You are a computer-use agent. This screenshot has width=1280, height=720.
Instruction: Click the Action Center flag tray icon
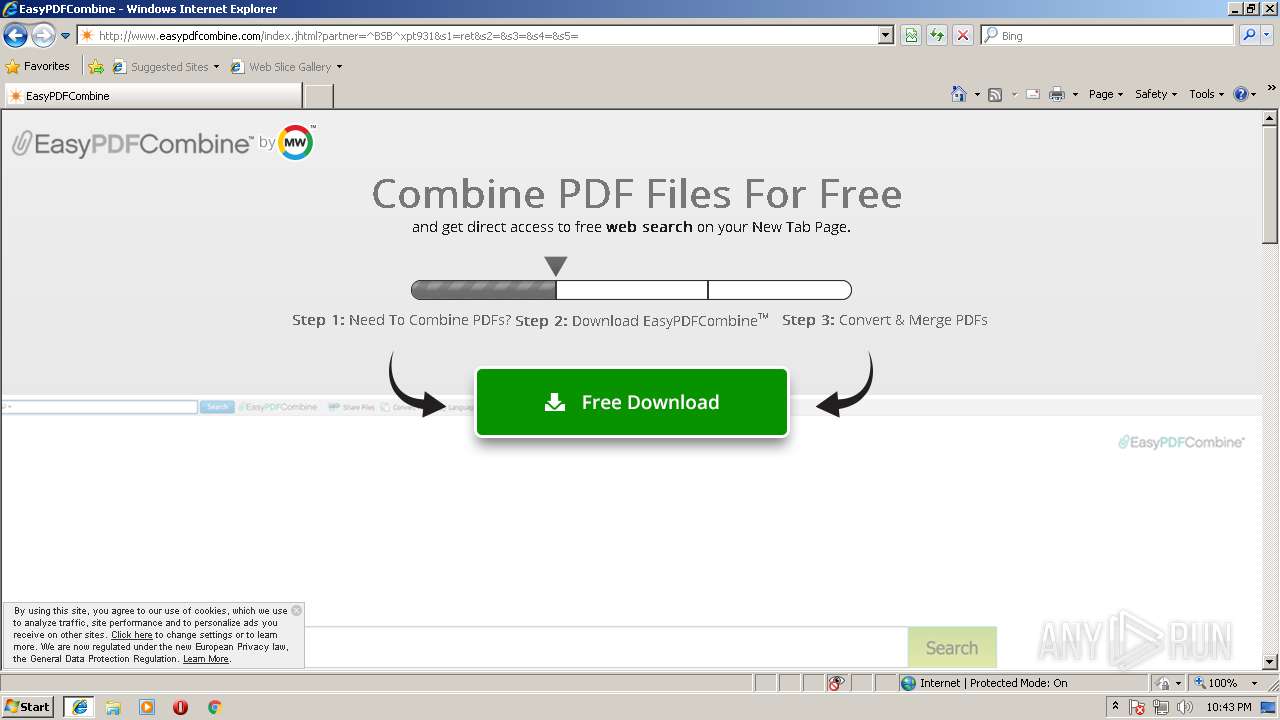point(1138,707)
